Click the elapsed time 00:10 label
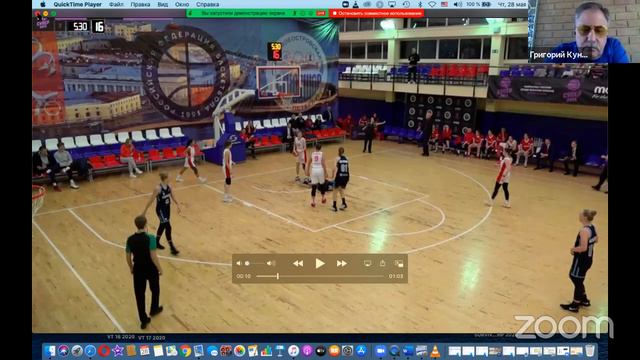 [x=244, y=276]
